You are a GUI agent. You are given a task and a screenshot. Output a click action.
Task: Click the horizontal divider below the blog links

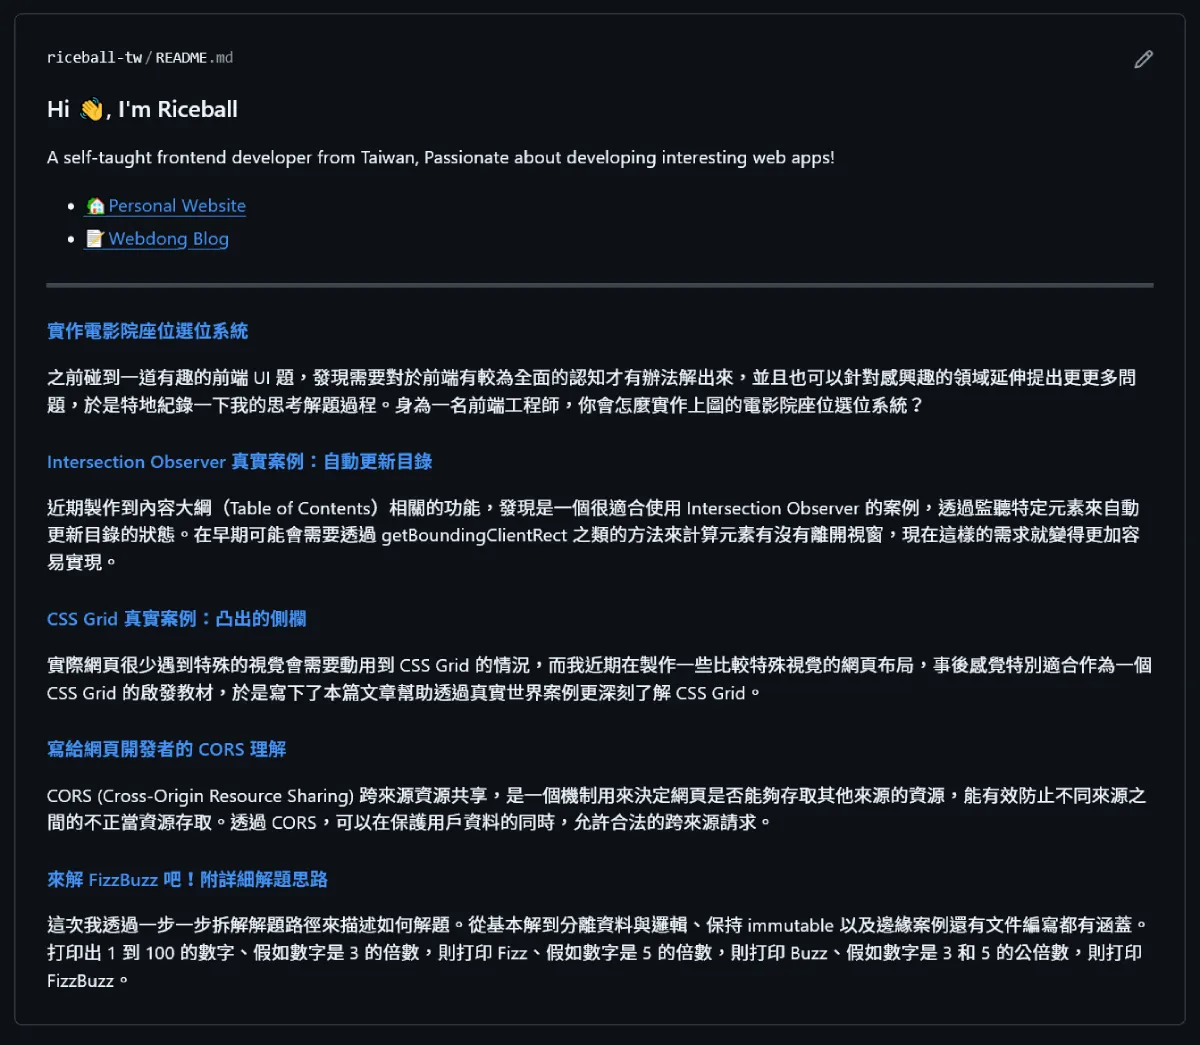click(600, 285)
